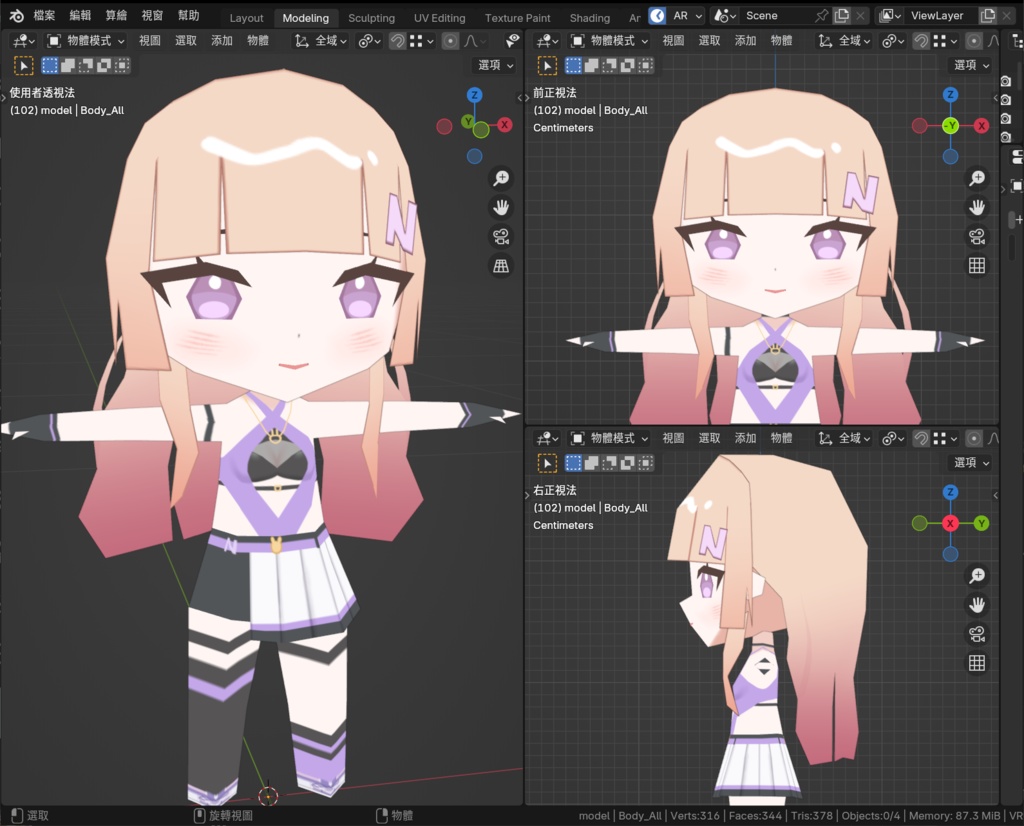Switch to the Sculpting workspace tab
Viewport: 1024px width, 826px height.
click(x=371, y=17)
